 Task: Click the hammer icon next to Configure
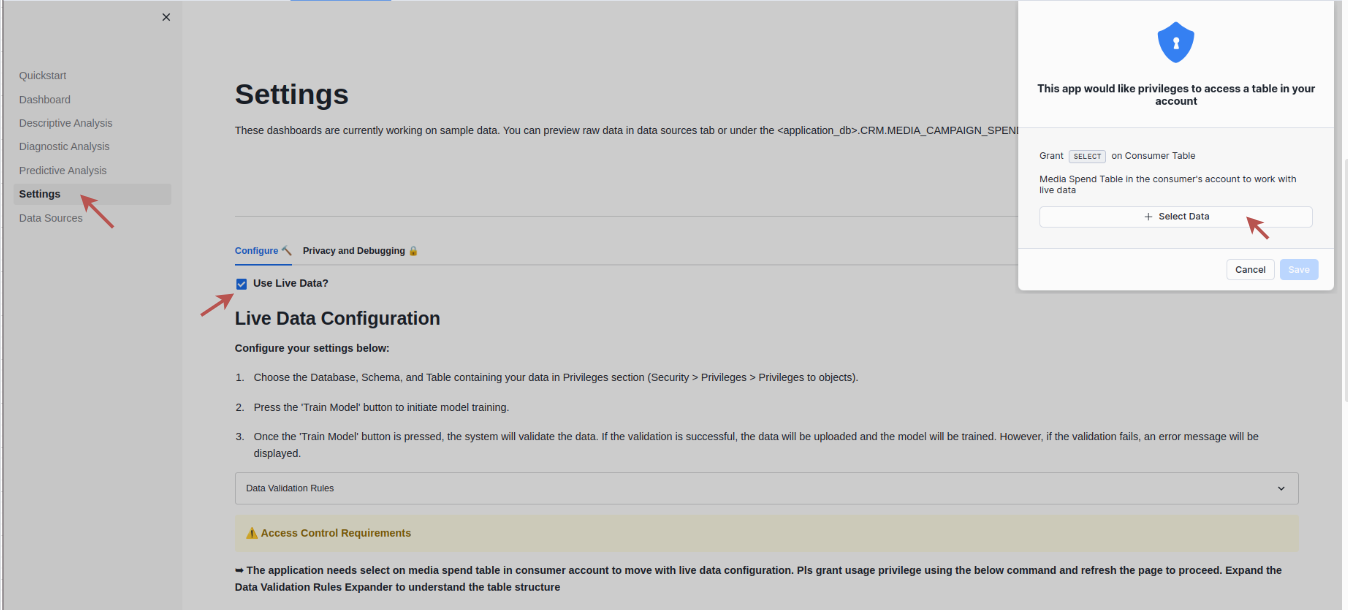(287, 251)
